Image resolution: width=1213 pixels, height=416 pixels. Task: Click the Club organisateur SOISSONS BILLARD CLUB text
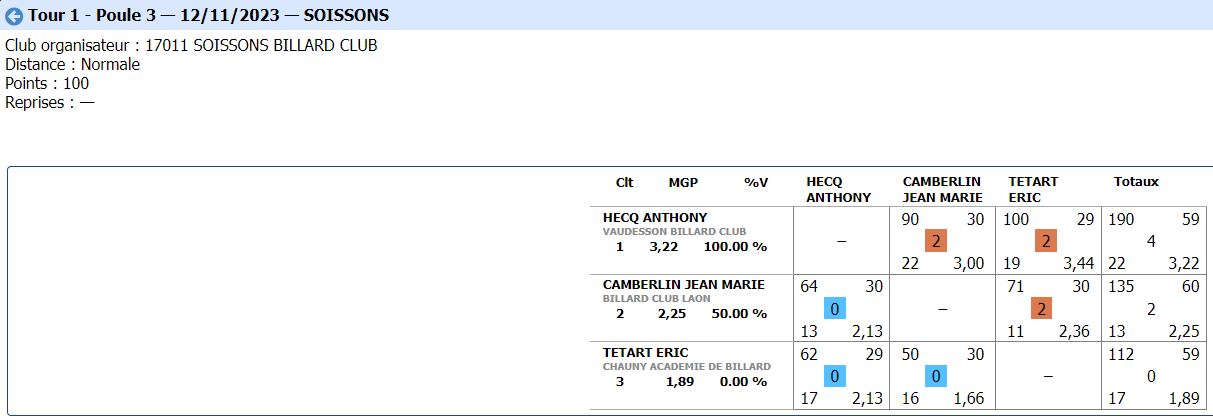click(x=192, y=46)
